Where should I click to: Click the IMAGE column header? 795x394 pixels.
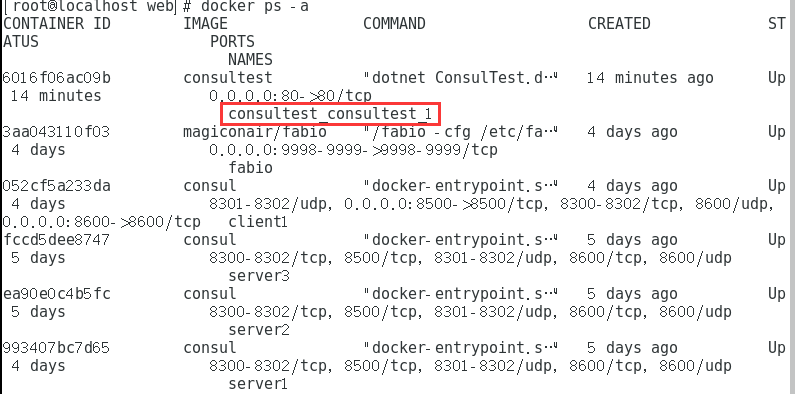[205, 24]
